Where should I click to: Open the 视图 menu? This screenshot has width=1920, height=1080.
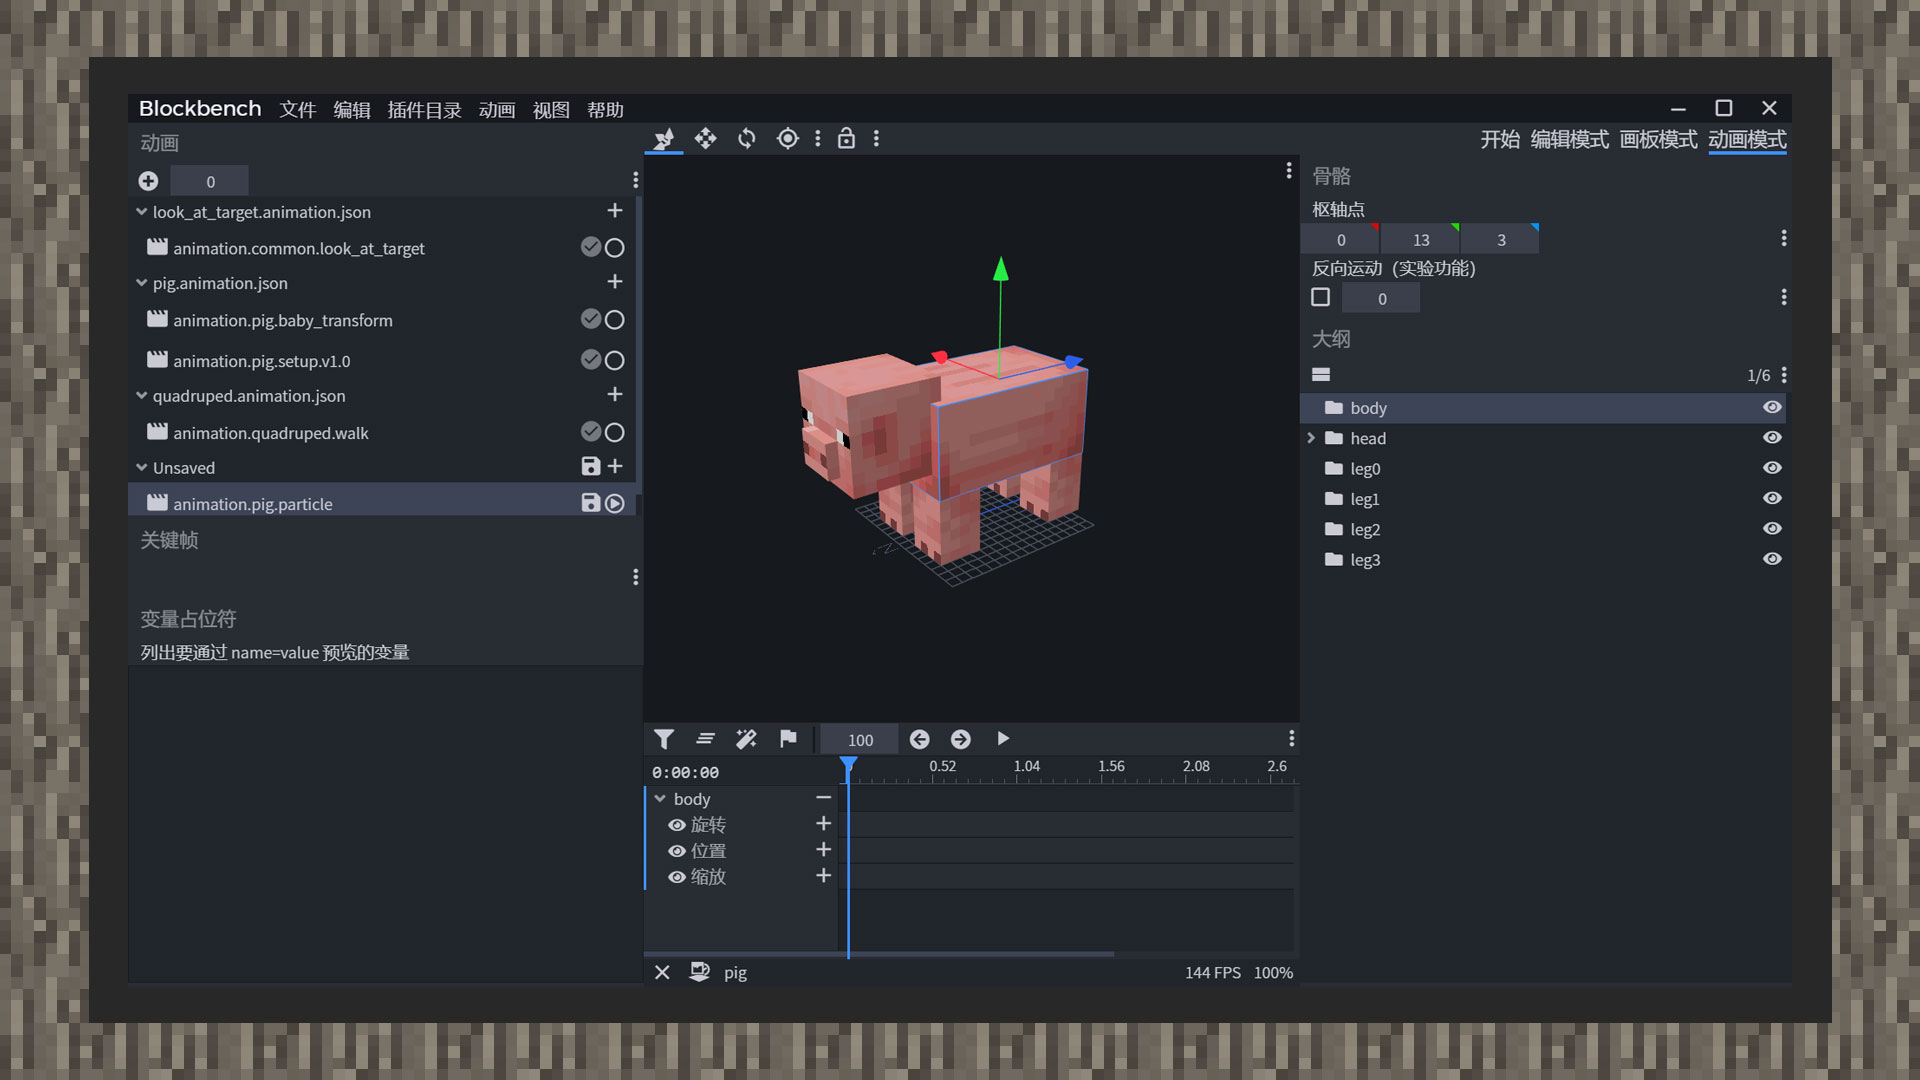click(551, 110)
